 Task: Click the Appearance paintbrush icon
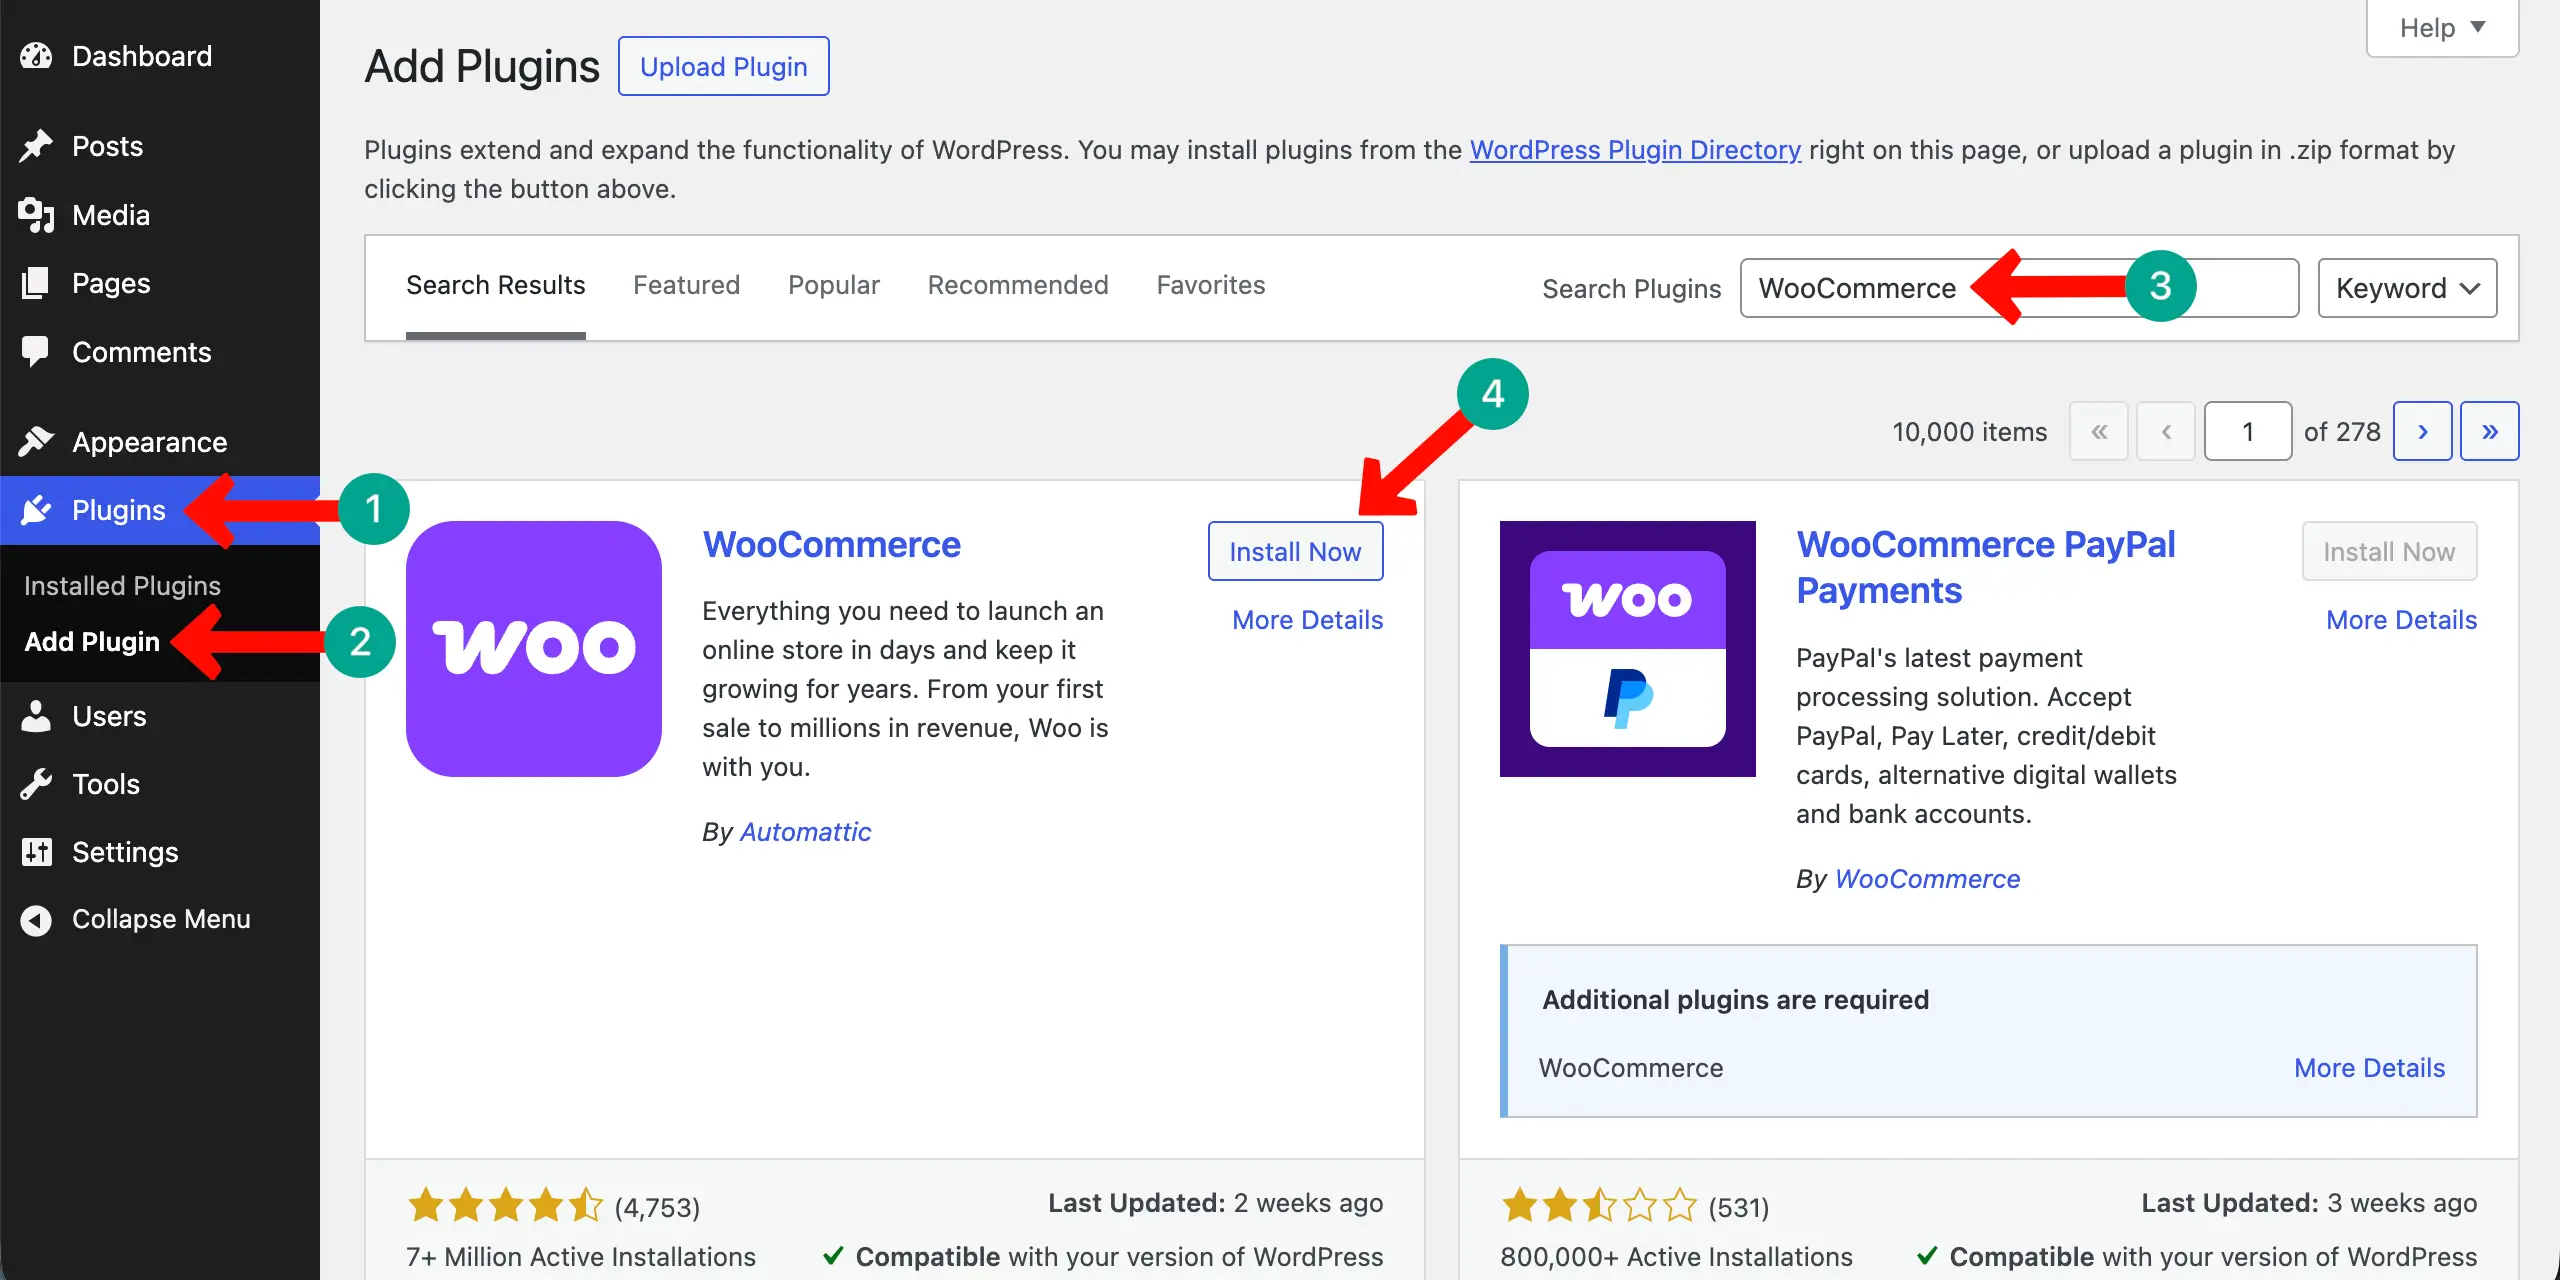pyautogui.click(x=36, y=441)
